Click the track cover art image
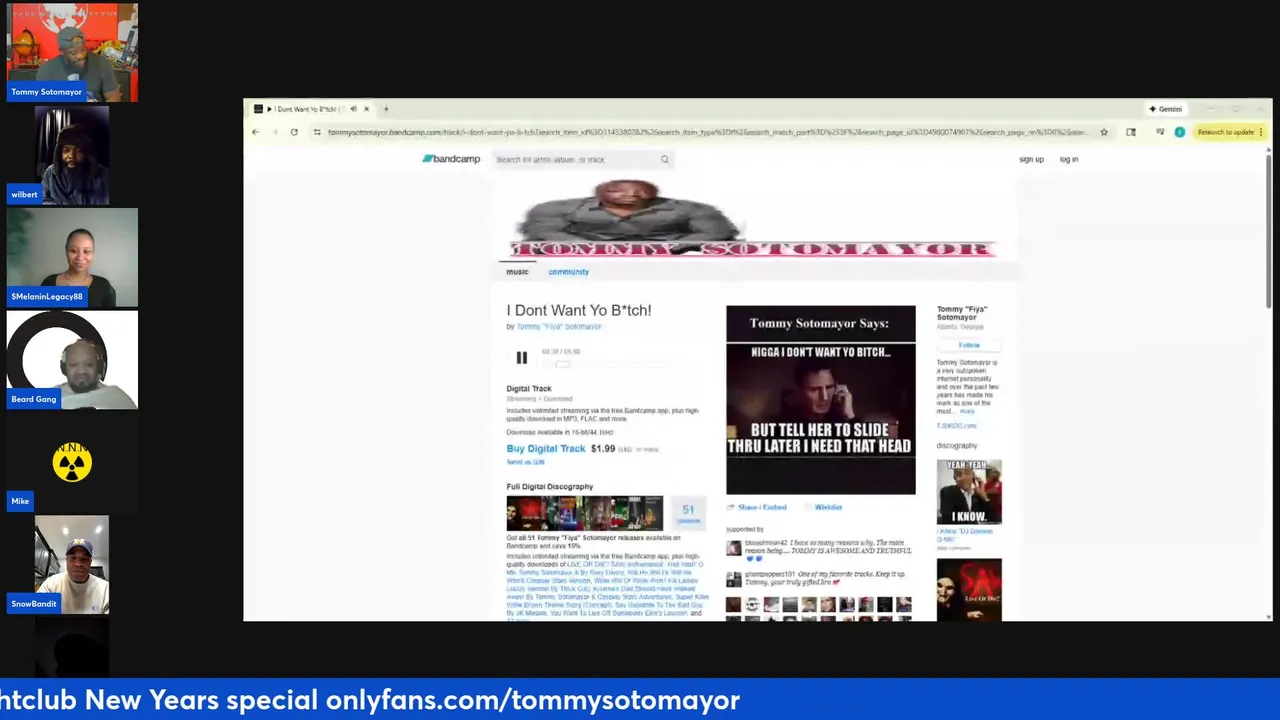Viewport: 1280px width, 720px height. click(820, 400)
